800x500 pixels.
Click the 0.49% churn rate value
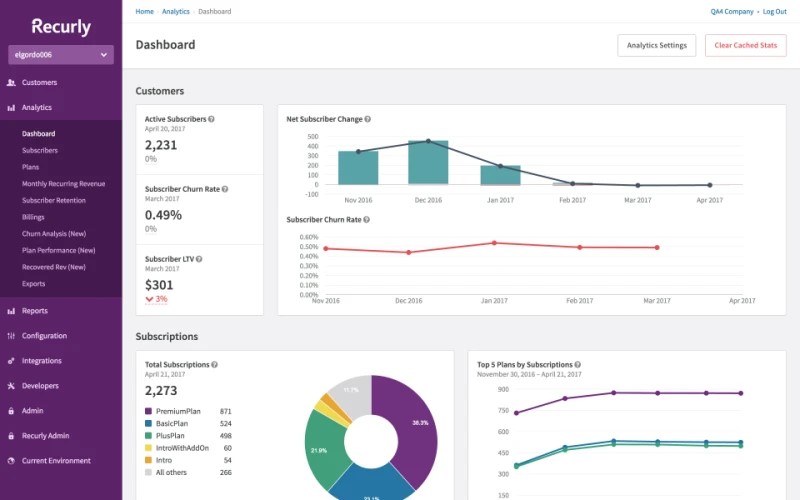[163, 215]
